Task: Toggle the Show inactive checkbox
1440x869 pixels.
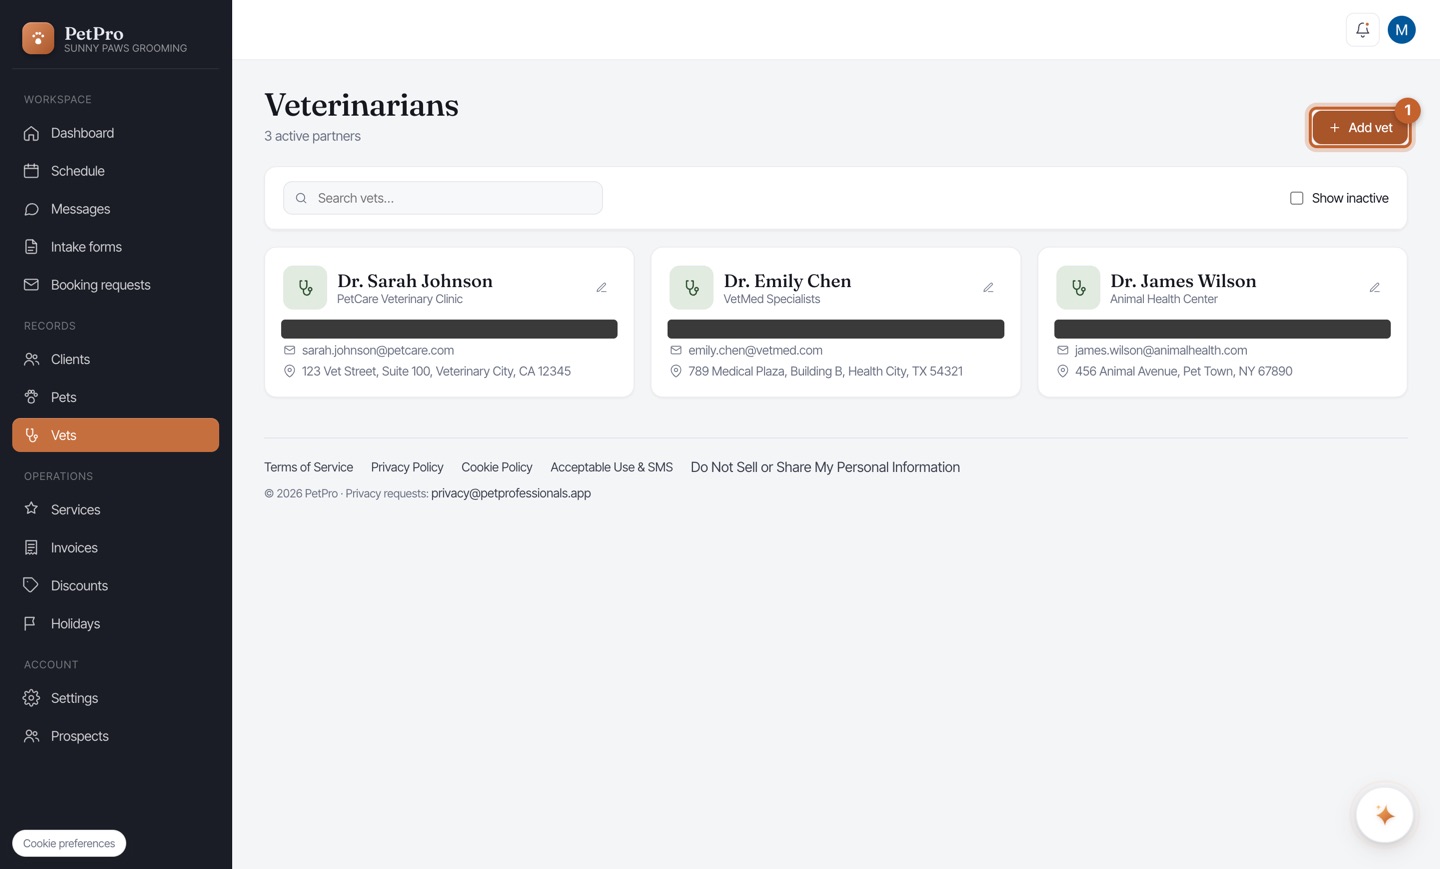Action: 1296,198
